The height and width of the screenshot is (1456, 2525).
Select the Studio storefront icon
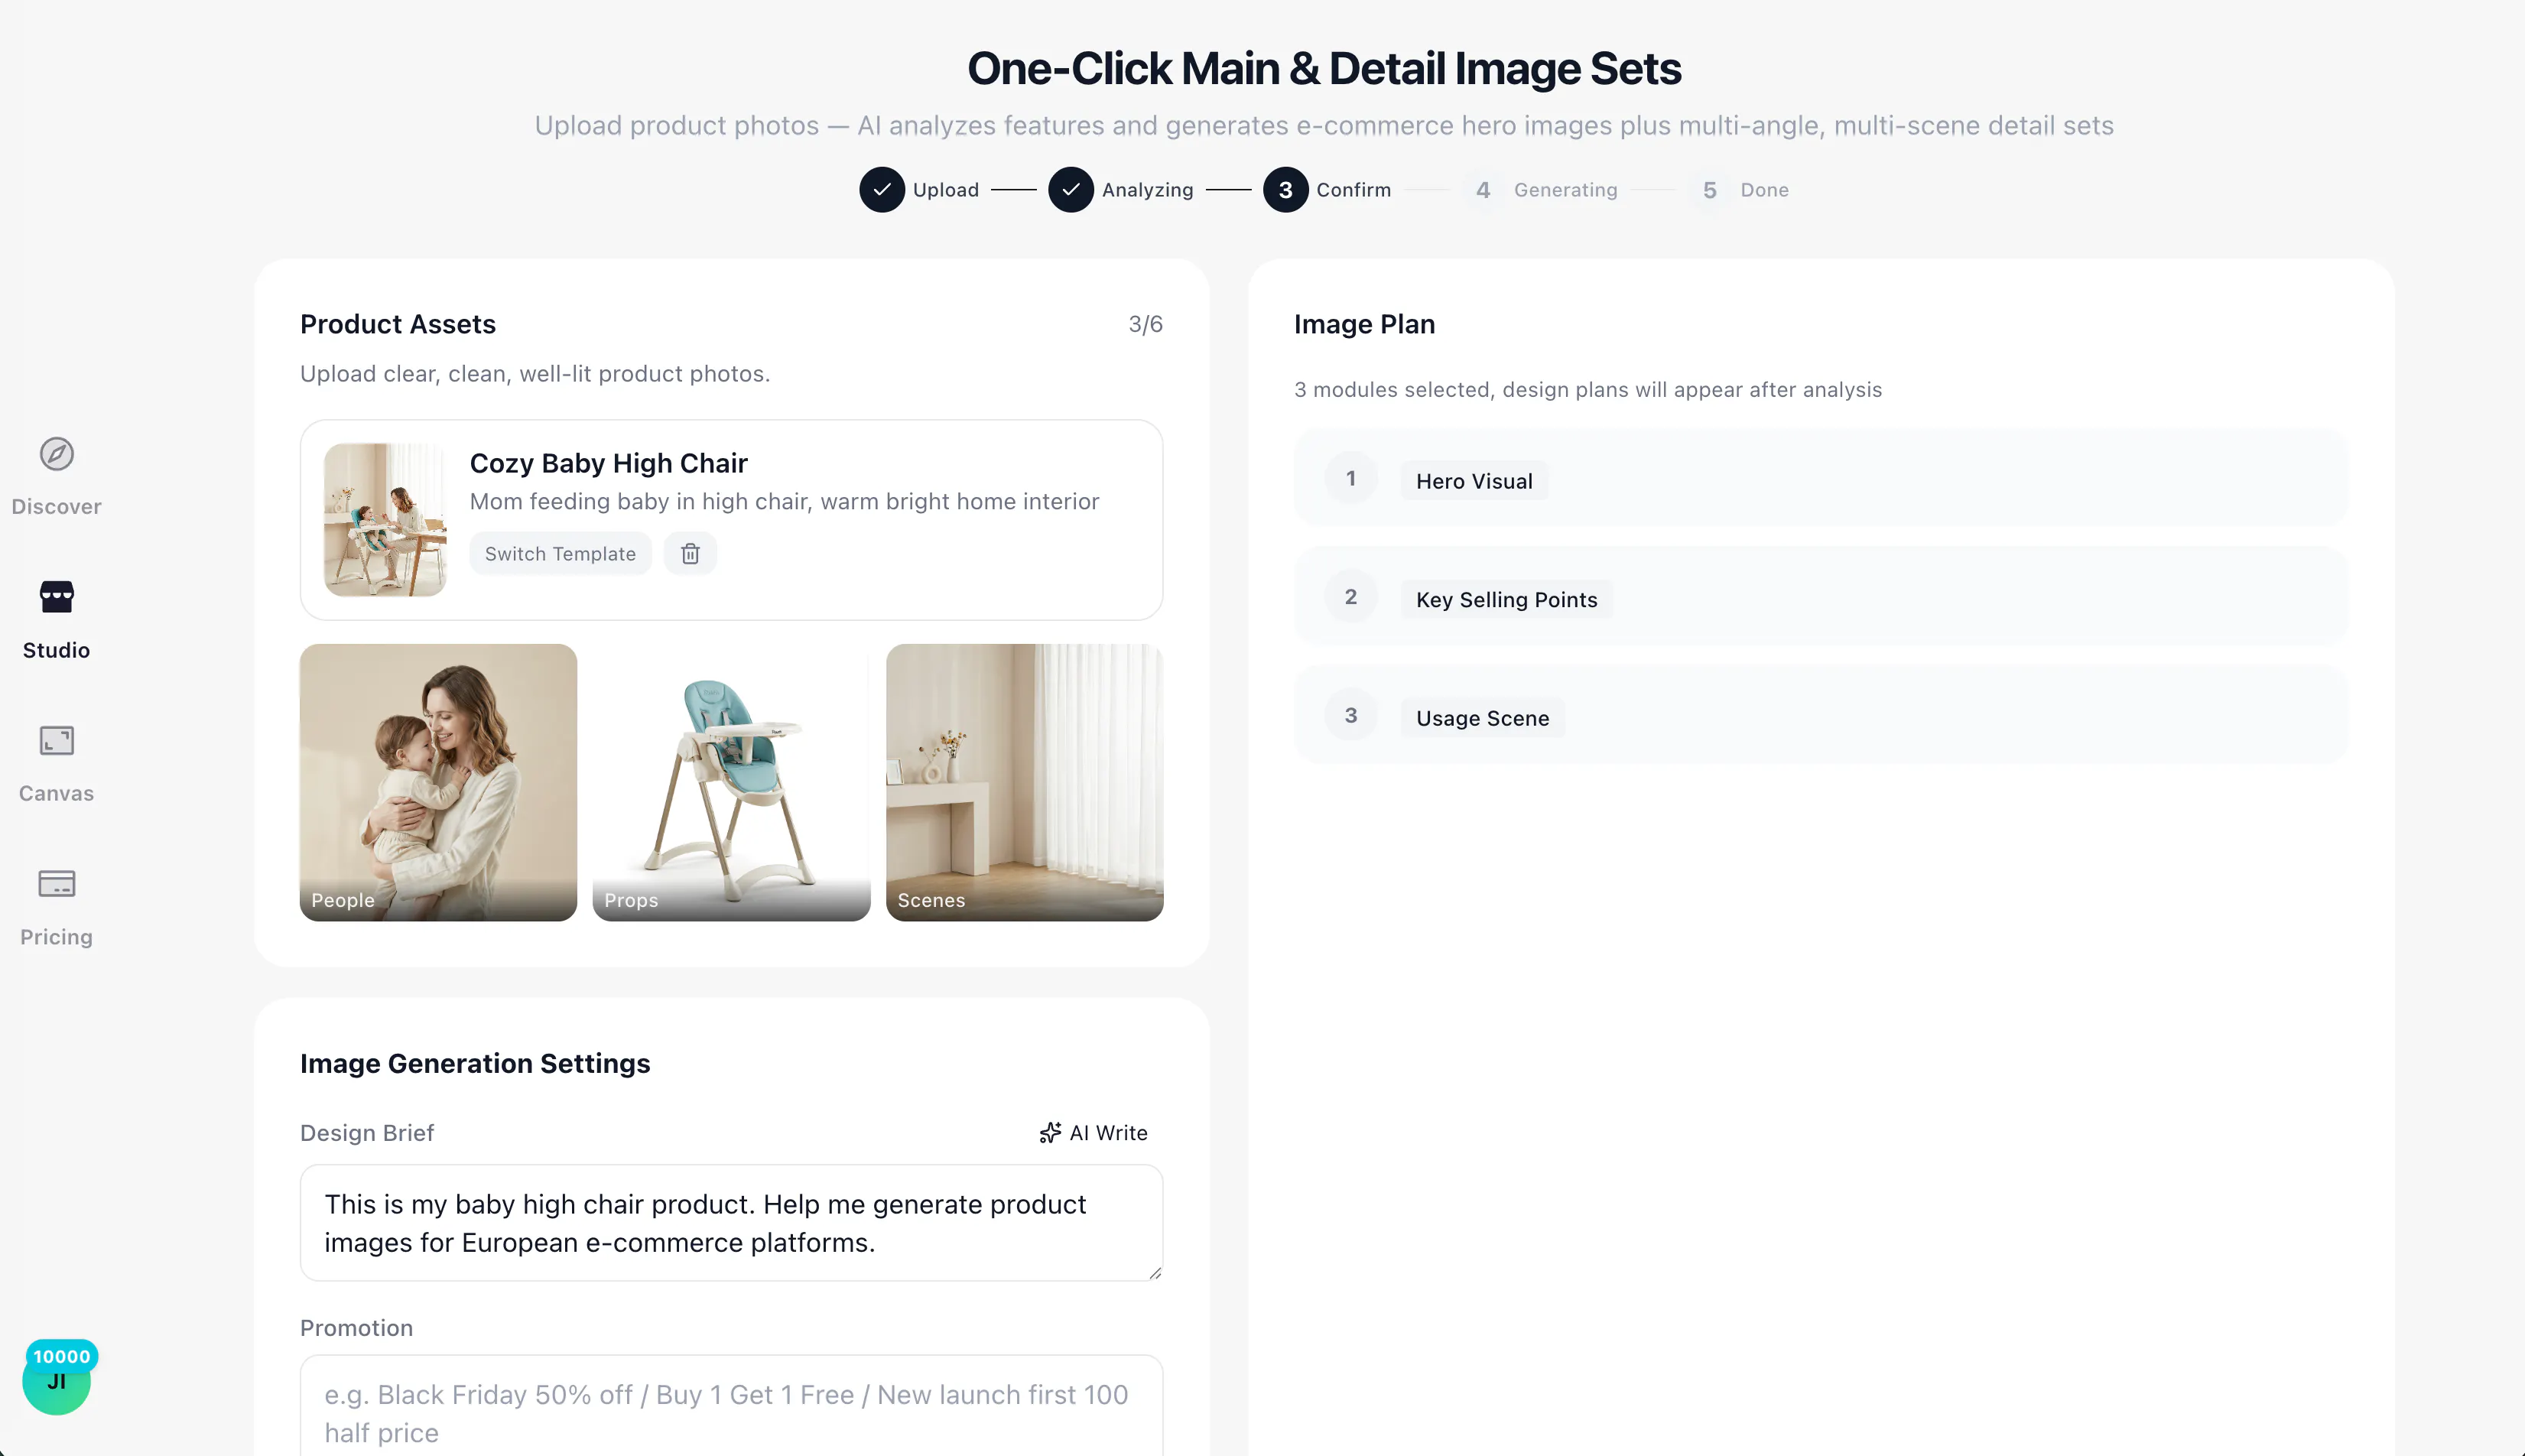tap(56, 597)
